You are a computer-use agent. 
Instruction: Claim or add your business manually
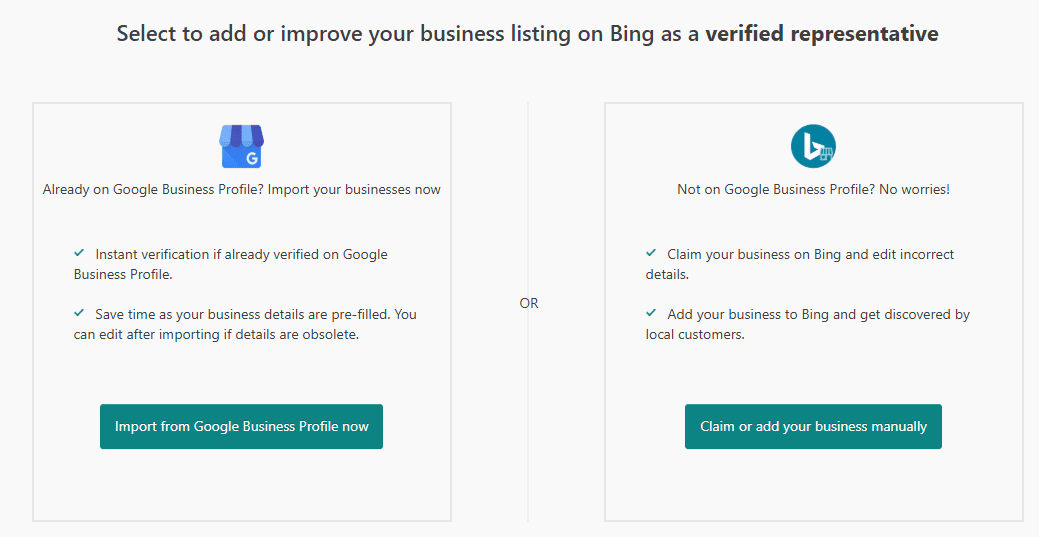pyautogui.click(x=813, y=427)
